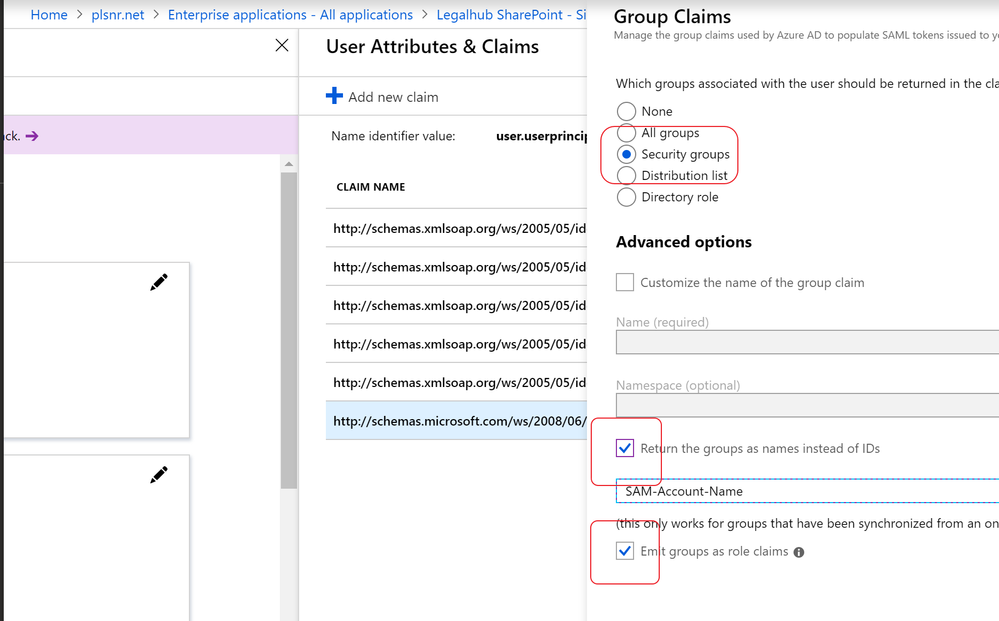Open Enterprise applications breadcrumb
The height and width of the screenshot is (621, 999).
point(290,15)
